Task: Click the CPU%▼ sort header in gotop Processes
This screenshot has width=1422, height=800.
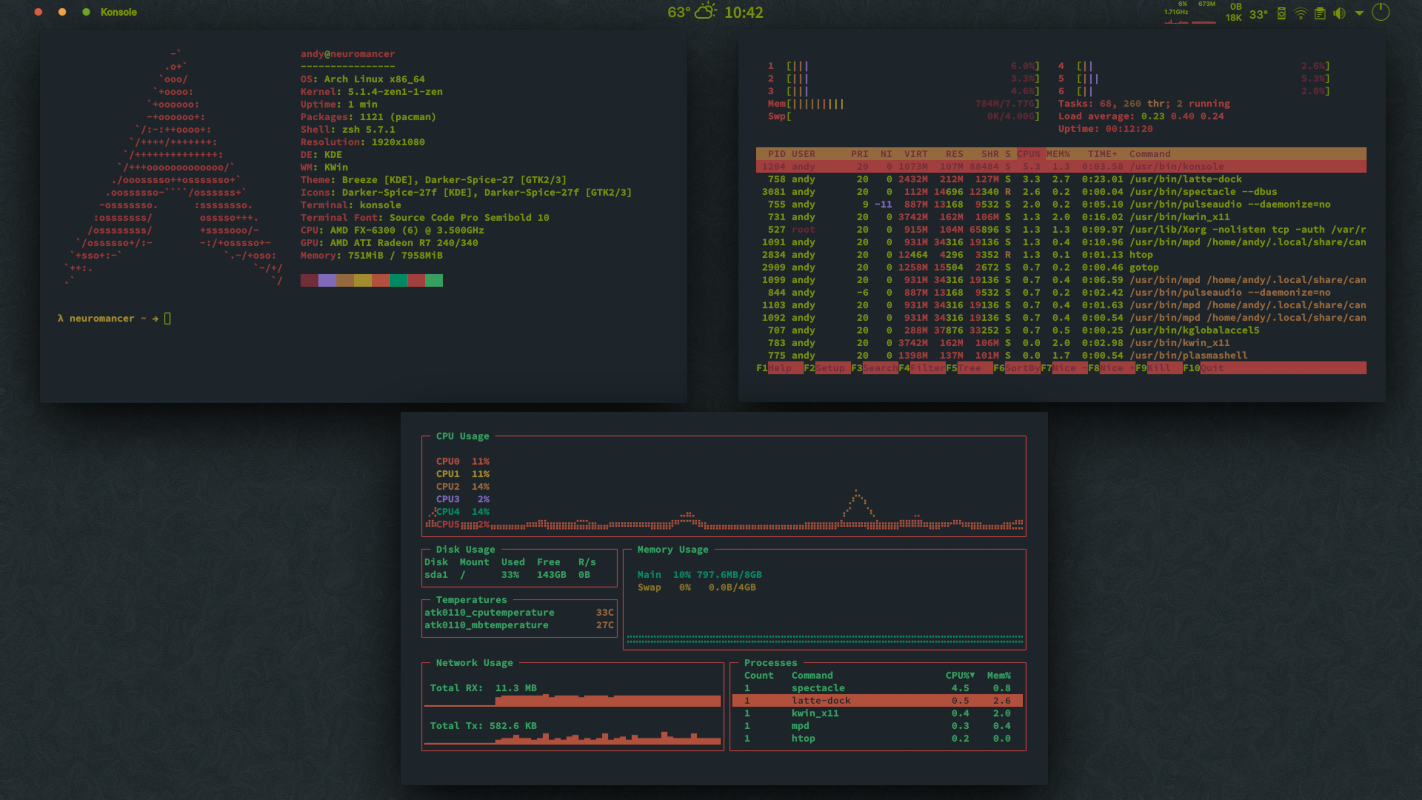Action: (x=961, y=675)
